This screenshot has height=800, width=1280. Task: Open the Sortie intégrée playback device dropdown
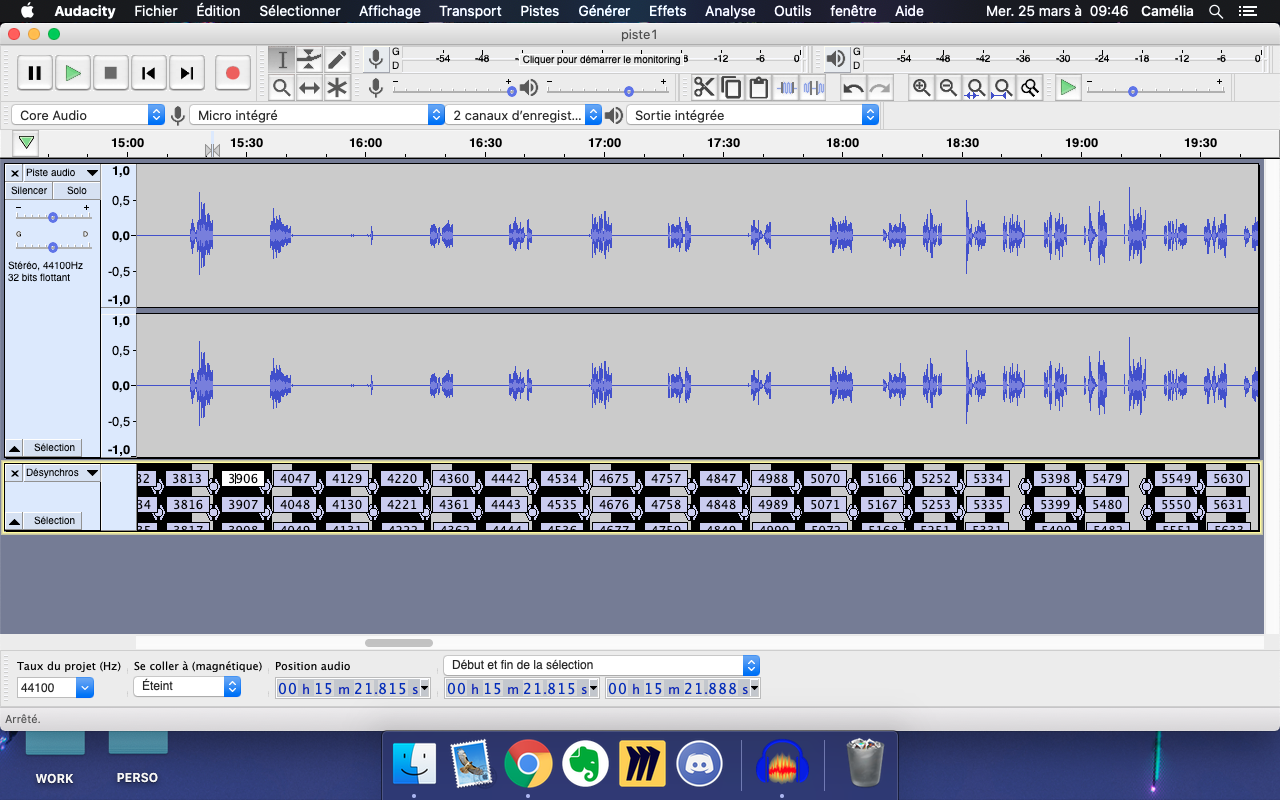pos(753,115)
